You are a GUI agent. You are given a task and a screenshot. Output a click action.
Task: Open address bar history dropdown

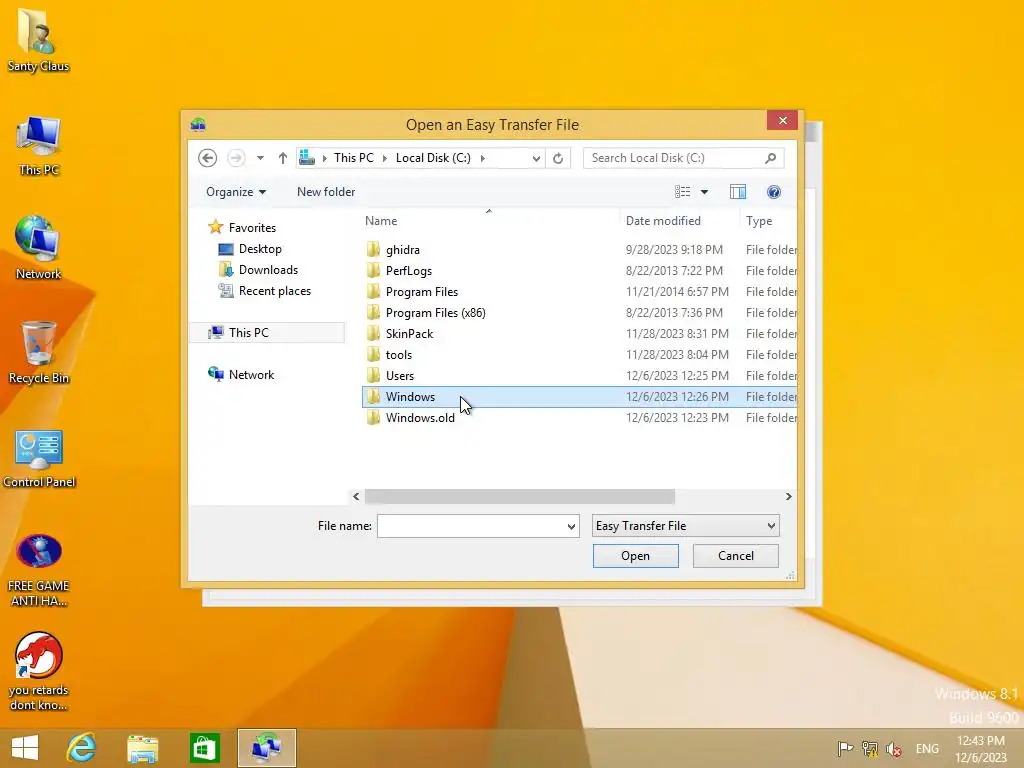536,158
